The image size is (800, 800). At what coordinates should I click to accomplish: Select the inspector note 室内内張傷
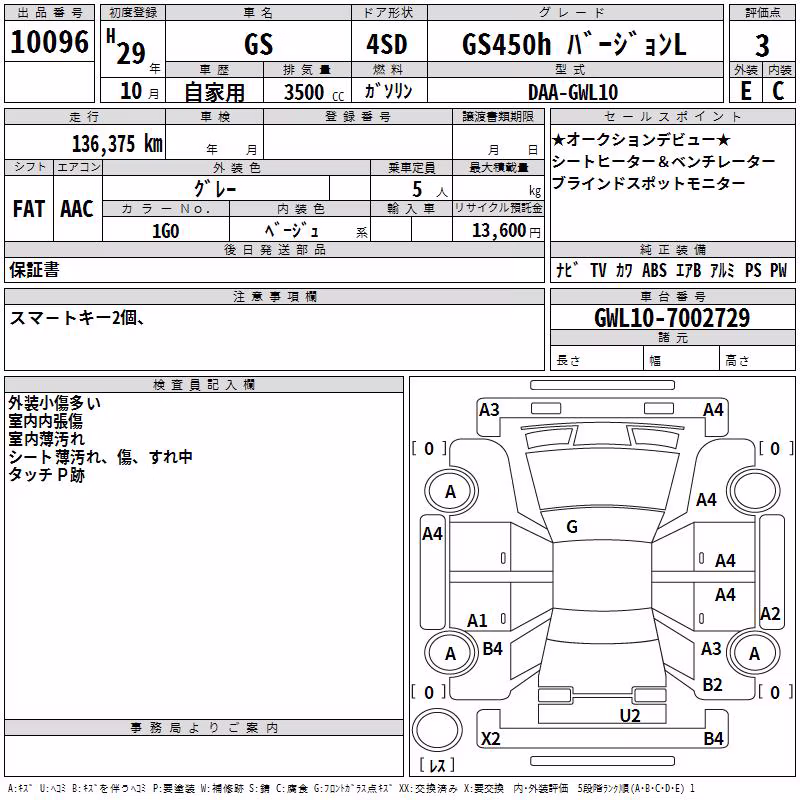pyautogui.click(x=45, y=421)
